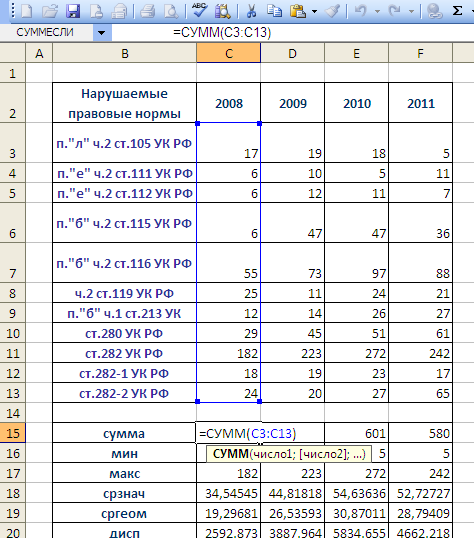Click the Format Painter brush icon
The width and height of the screenshot is (474, 538).
[x=332, y=11]
